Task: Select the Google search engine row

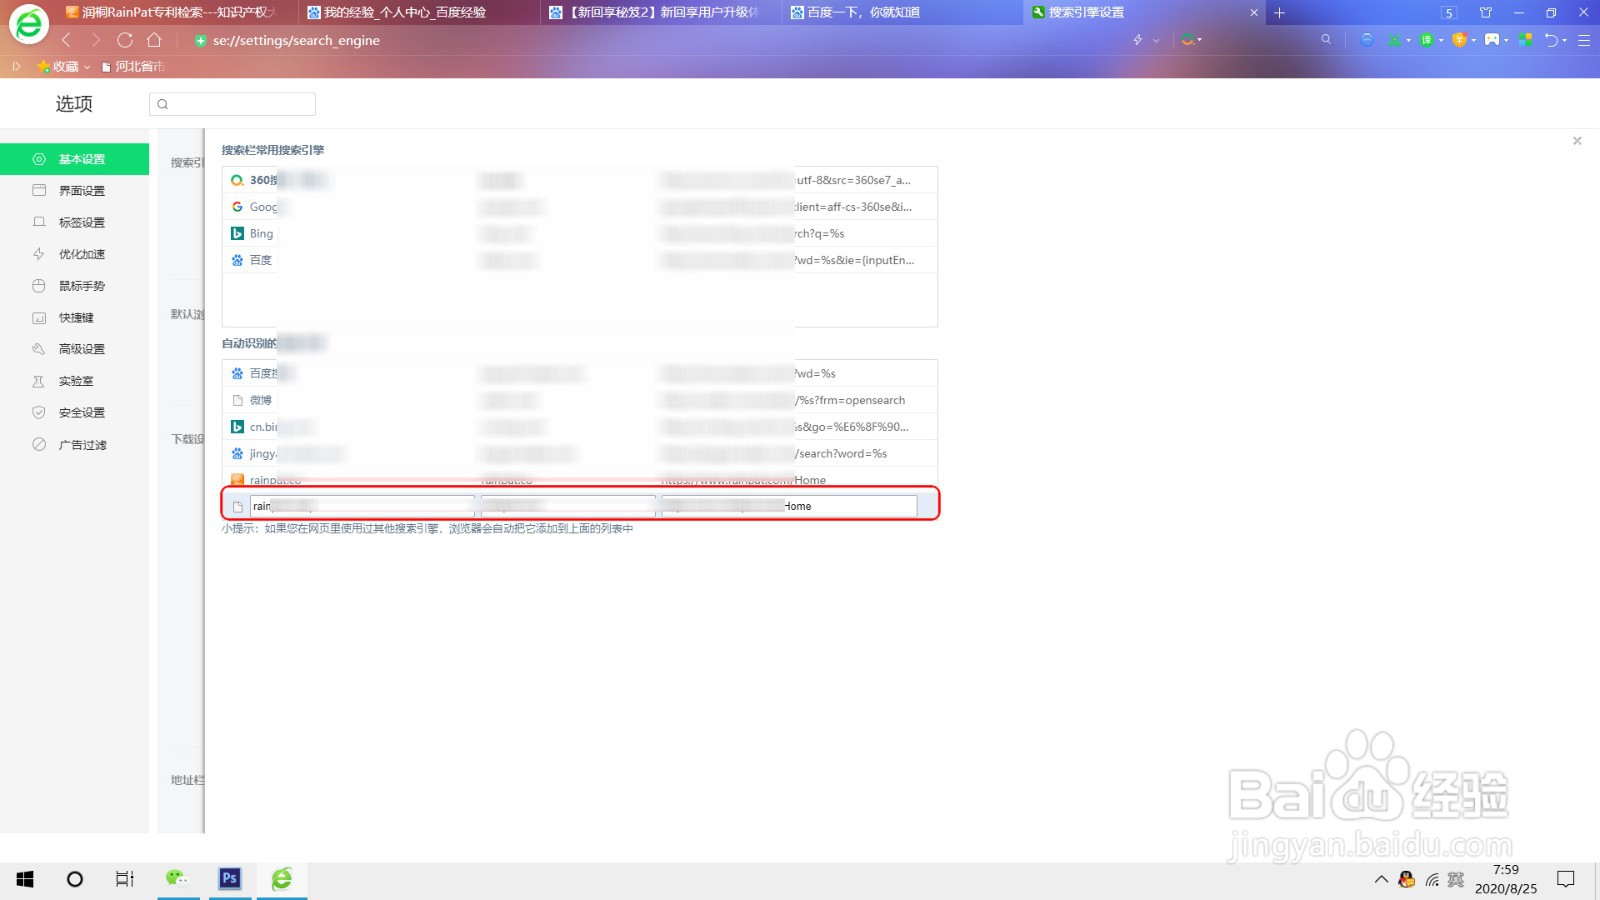Action: [x=580, y=207]
